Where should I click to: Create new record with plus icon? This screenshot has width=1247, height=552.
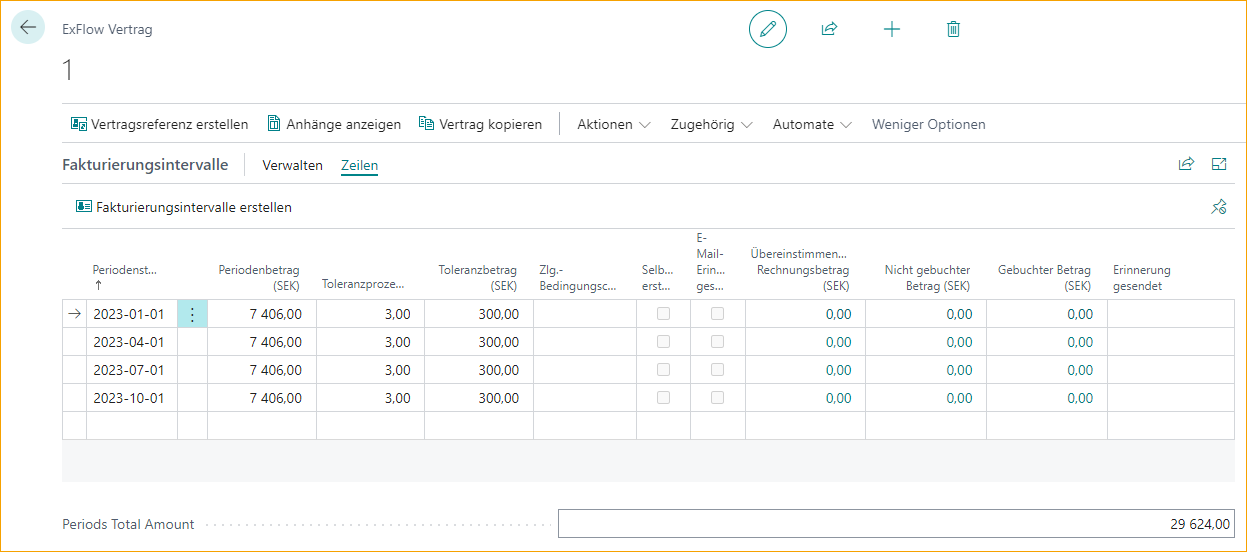click(892, 29)
